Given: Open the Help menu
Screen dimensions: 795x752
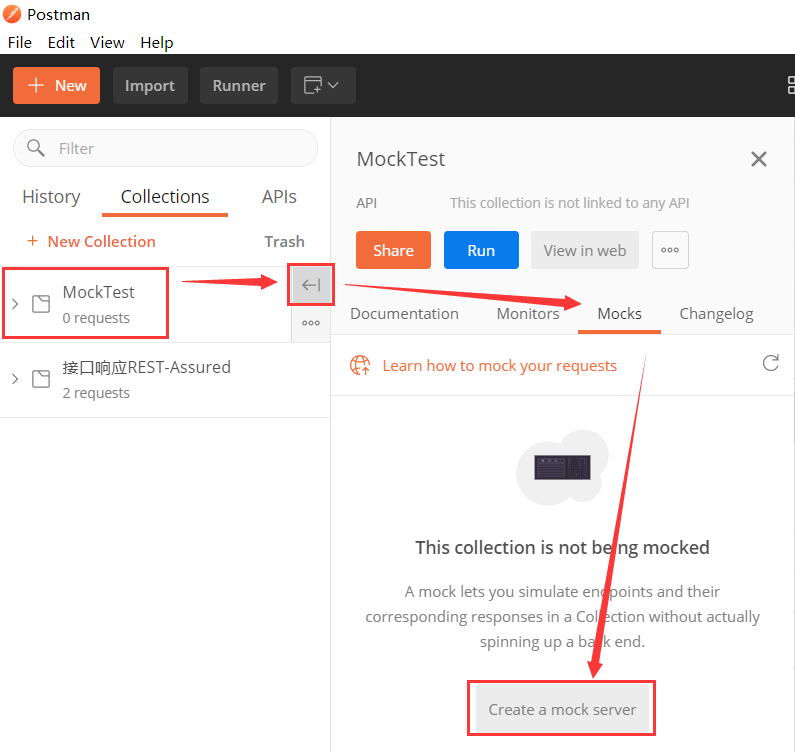Looking at the screenshot, I should pos(157,42).
